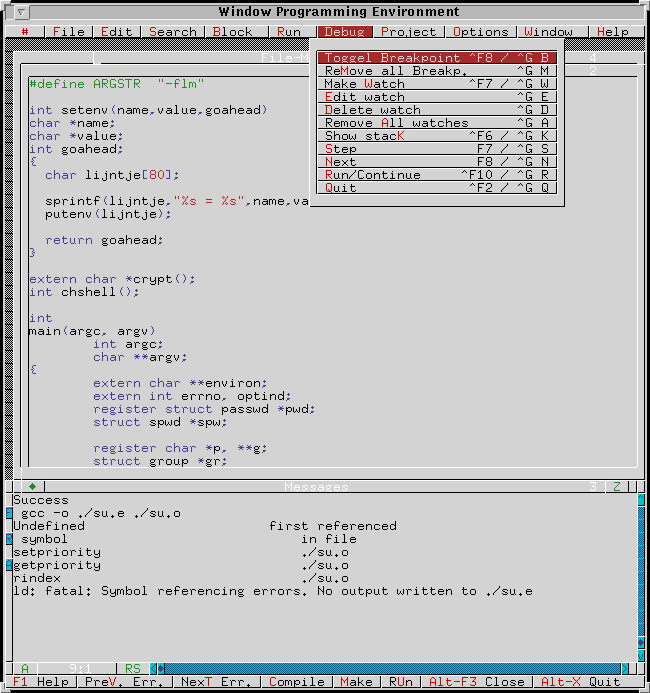This screenshot has height=693, width=650.
Task: Select Run/Continue in the Debug menu
Action: click(x=437, y=175)
